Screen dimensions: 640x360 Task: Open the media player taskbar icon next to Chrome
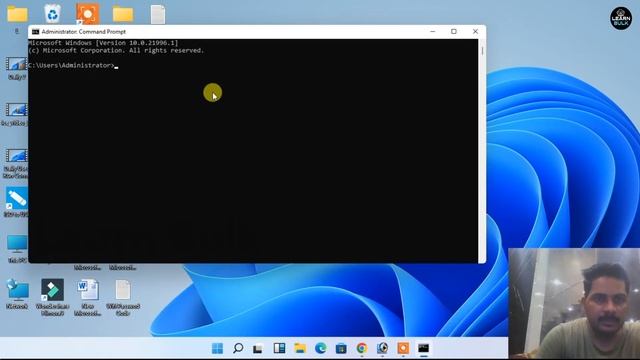click(382, 348)
